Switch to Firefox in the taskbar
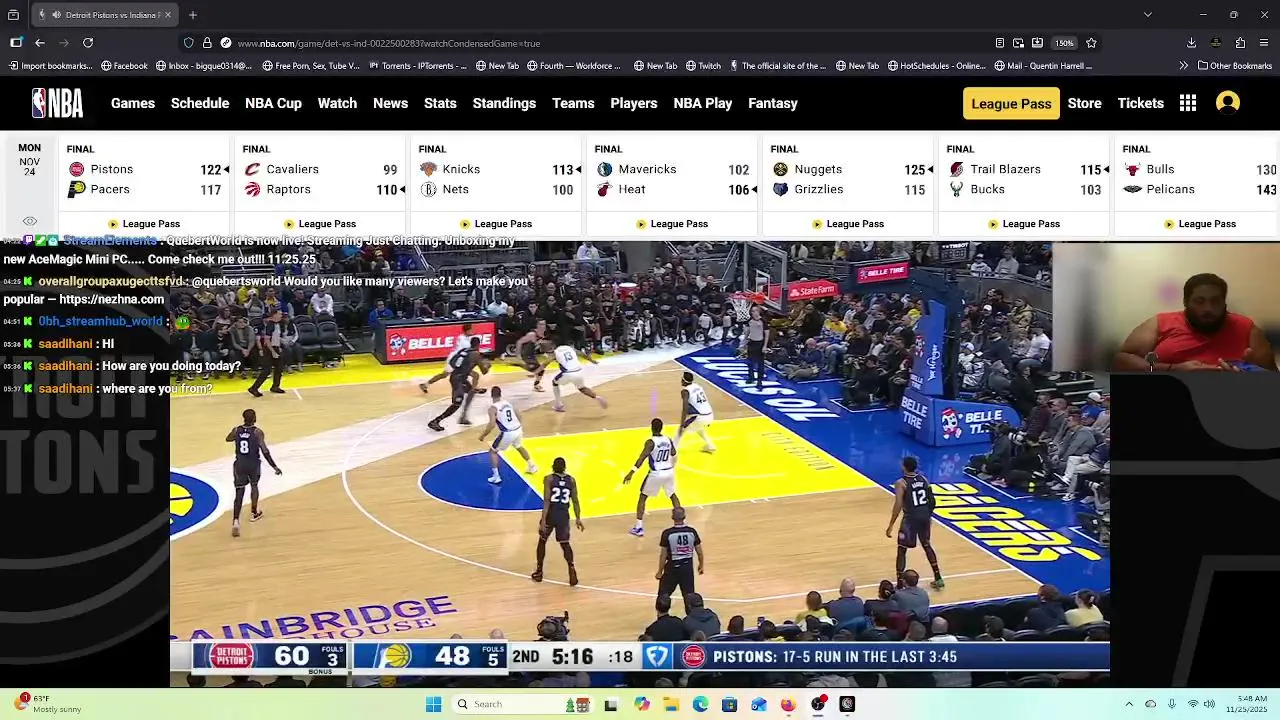This screenshot has width=1280, height=720. tap(788, 704)
